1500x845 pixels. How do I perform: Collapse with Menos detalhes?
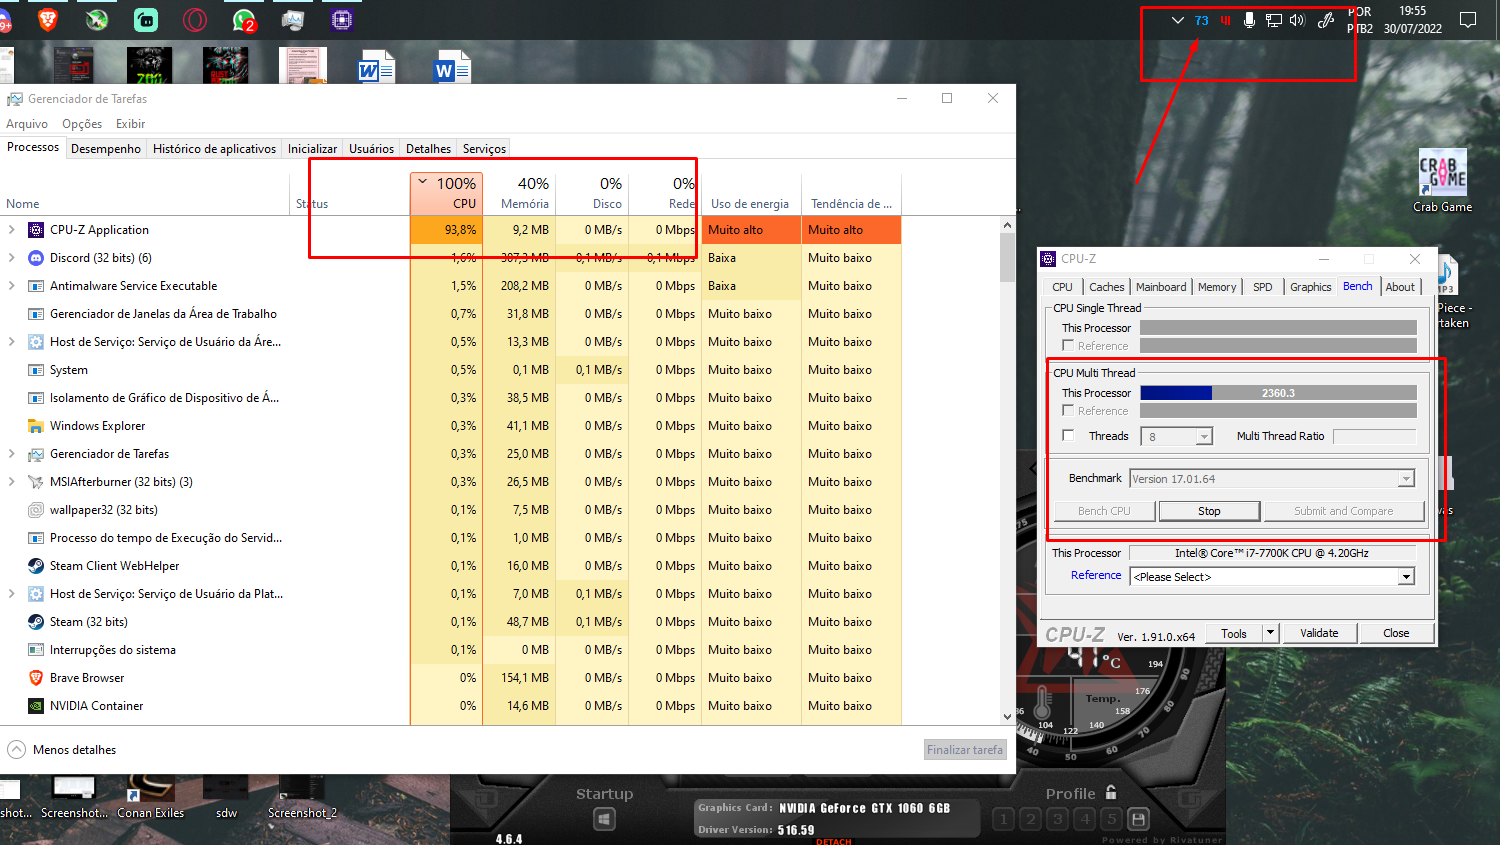(x=62, y=749)
